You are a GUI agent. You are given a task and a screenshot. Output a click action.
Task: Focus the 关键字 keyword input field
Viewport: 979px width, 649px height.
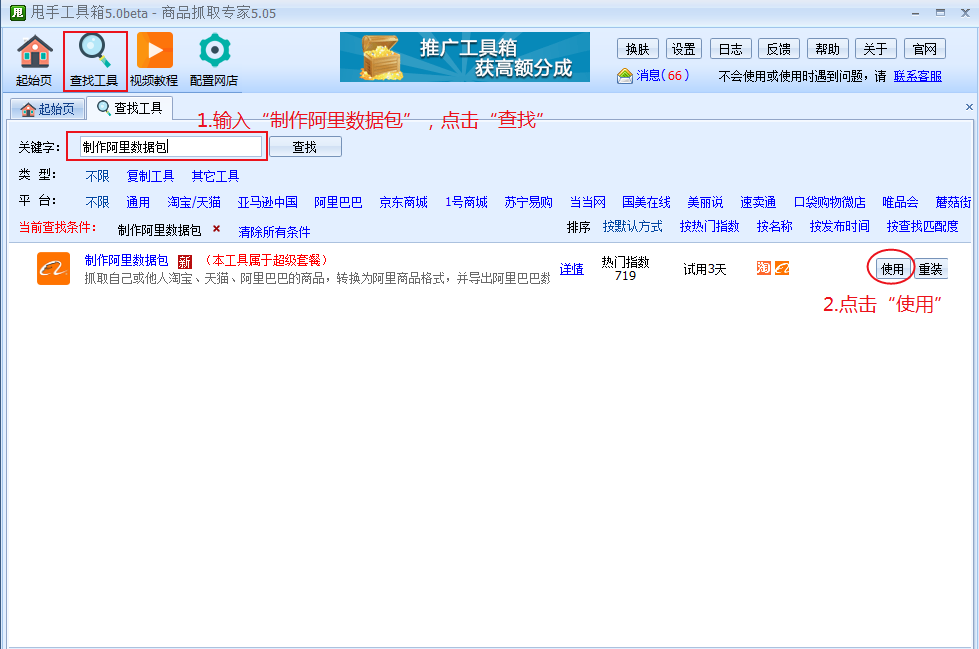click(x=170, y=147)
